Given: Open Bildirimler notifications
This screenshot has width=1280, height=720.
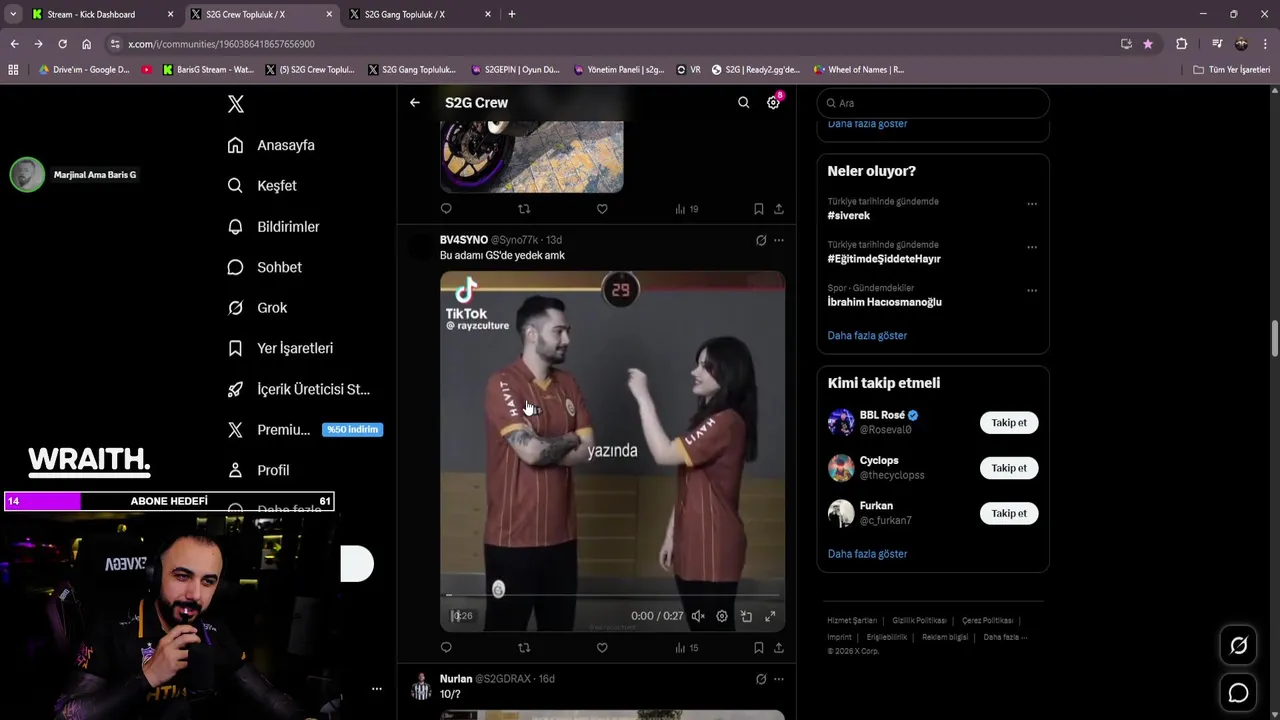Looking at the screenshot, I should tap(273, 227).
